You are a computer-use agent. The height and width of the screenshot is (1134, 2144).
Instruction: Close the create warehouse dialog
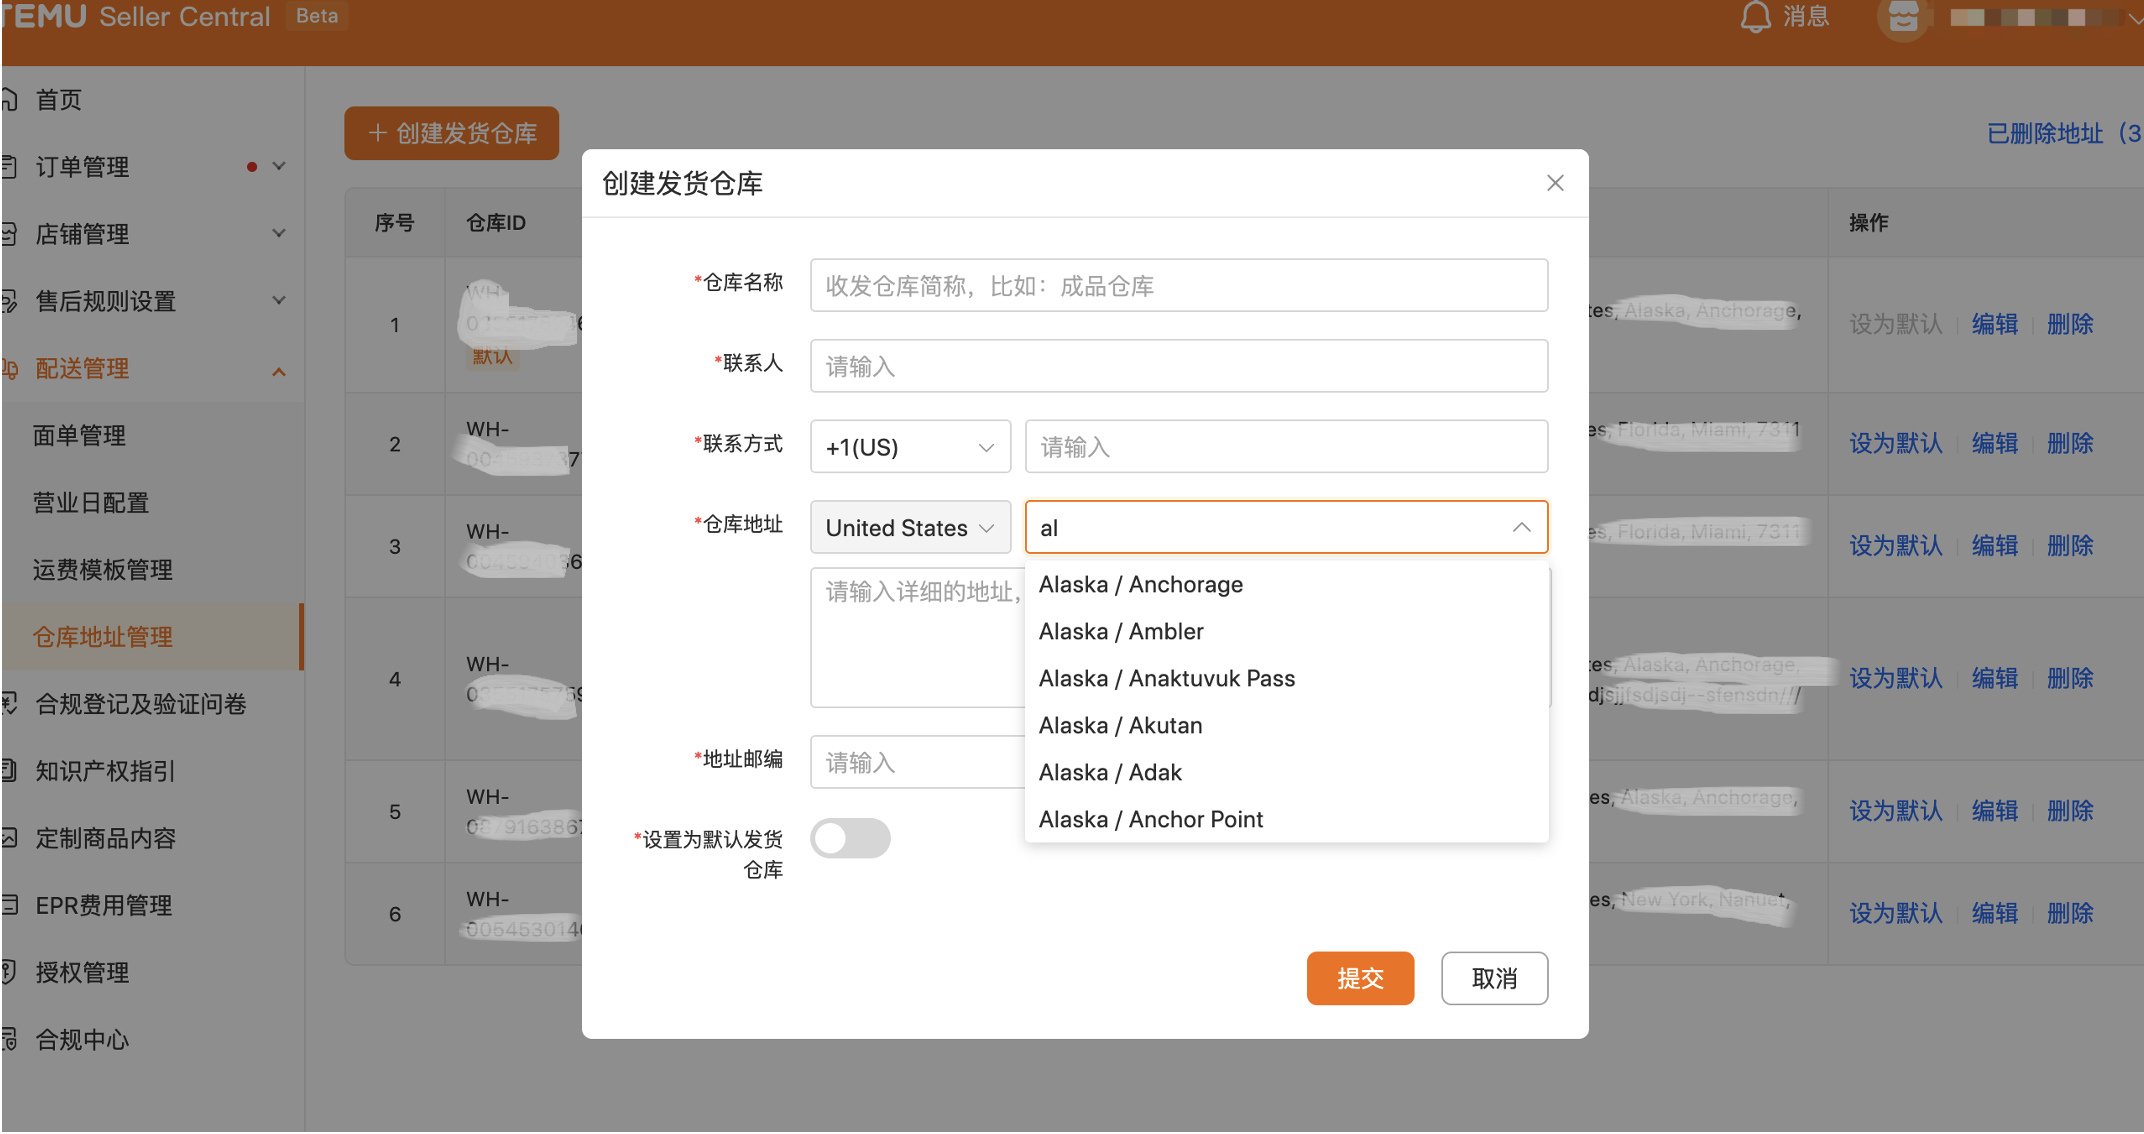(x=1555, y=183)
